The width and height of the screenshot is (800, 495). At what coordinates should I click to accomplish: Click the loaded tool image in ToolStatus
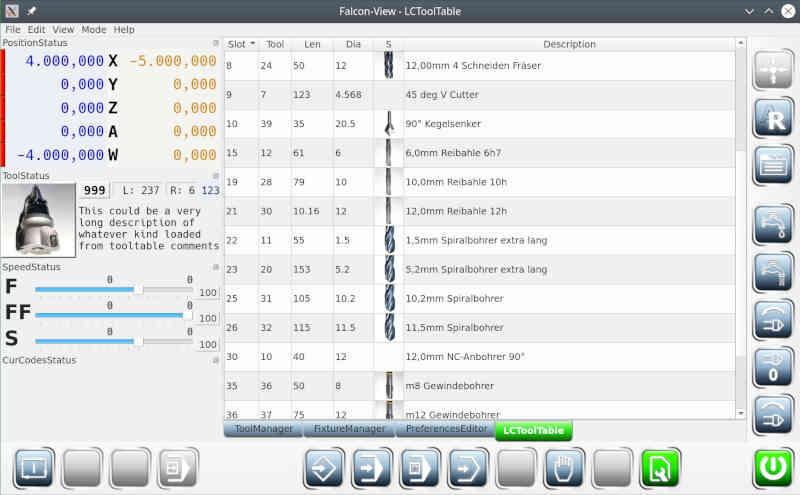point(39,220)
